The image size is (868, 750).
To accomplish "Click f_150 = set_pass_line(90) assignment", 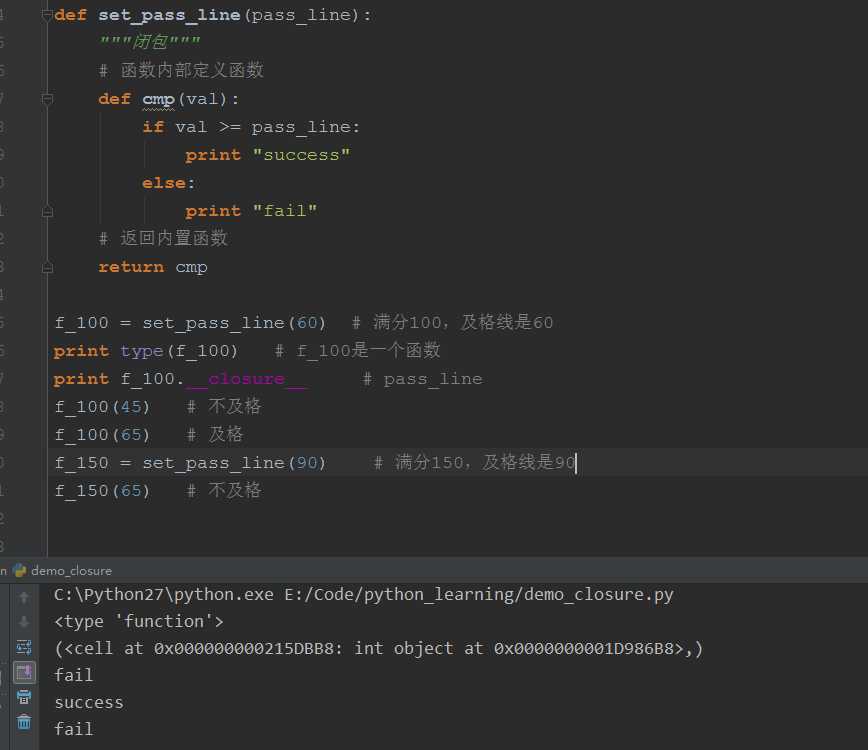I will pos(190,463).
